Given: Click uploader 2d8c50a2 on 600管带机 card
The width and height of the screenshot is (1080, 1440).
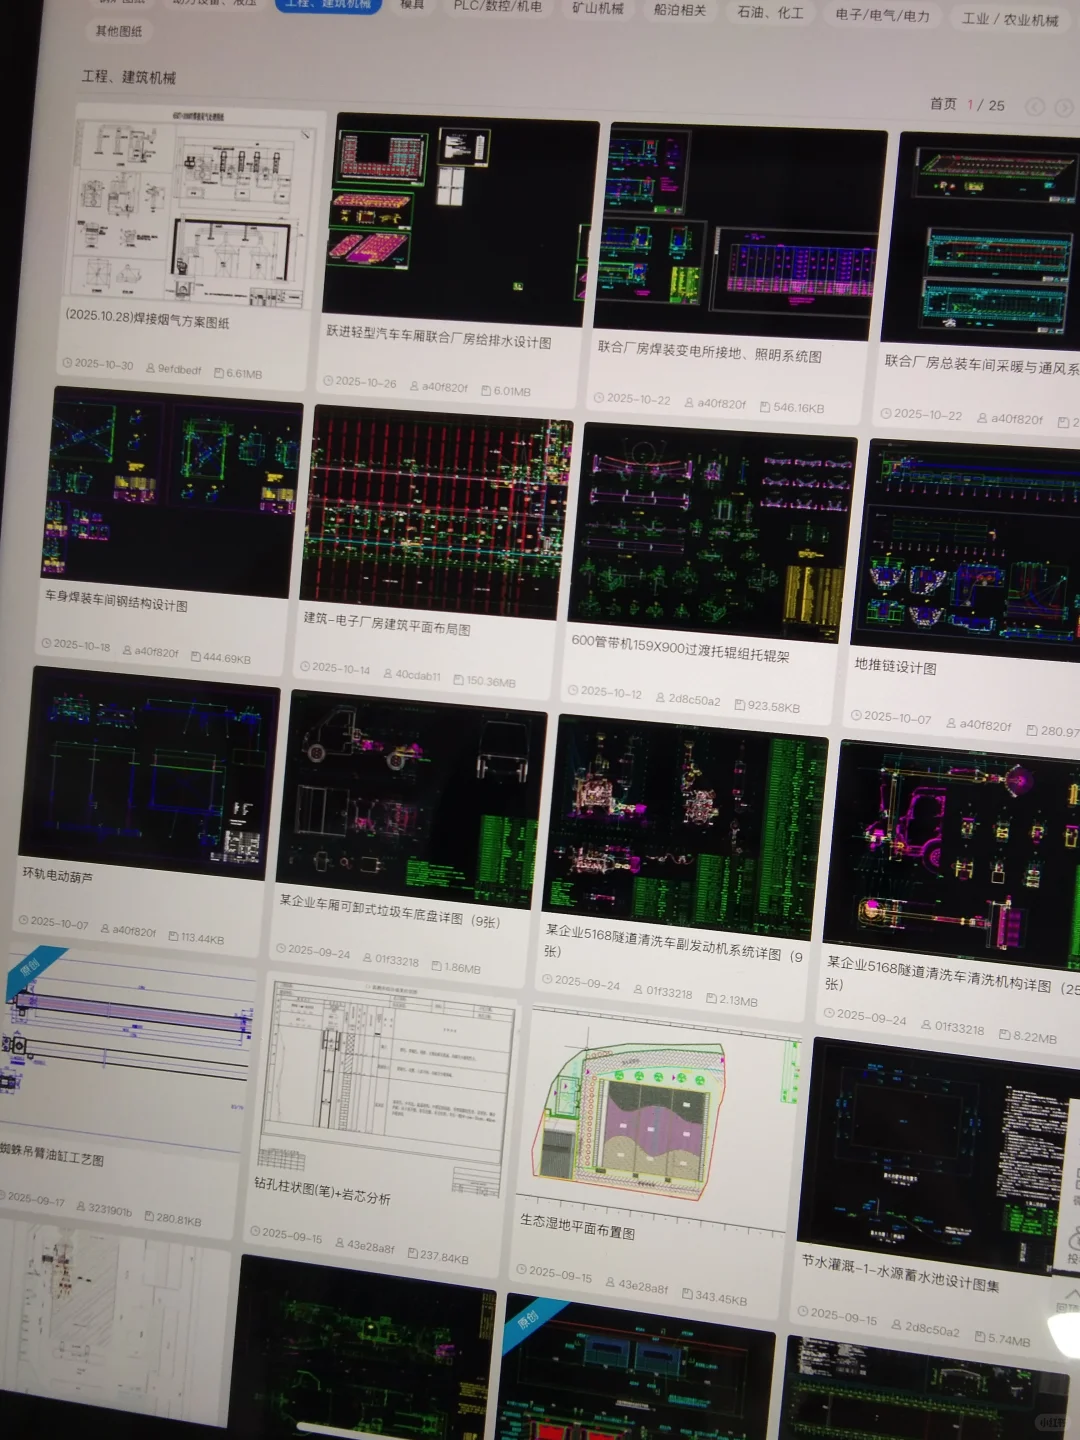Looking at the screenshot, I should (x=694, y=700).
